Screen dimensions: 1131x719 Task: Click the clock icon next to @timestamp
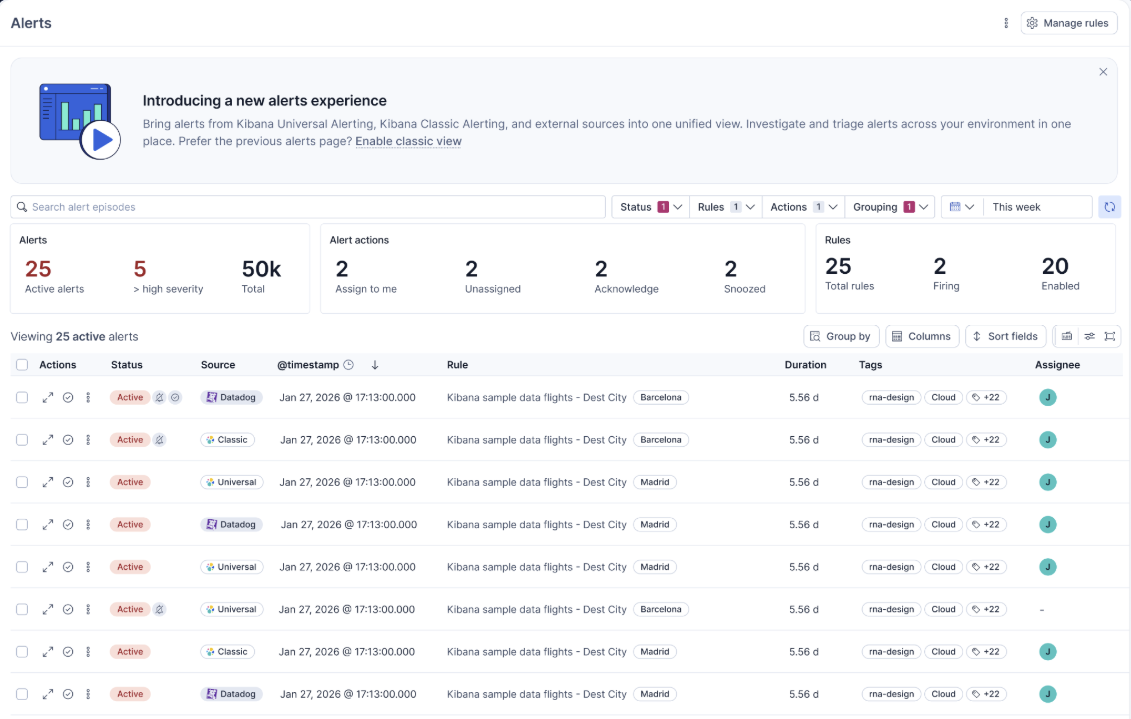[x=348, y=365]
